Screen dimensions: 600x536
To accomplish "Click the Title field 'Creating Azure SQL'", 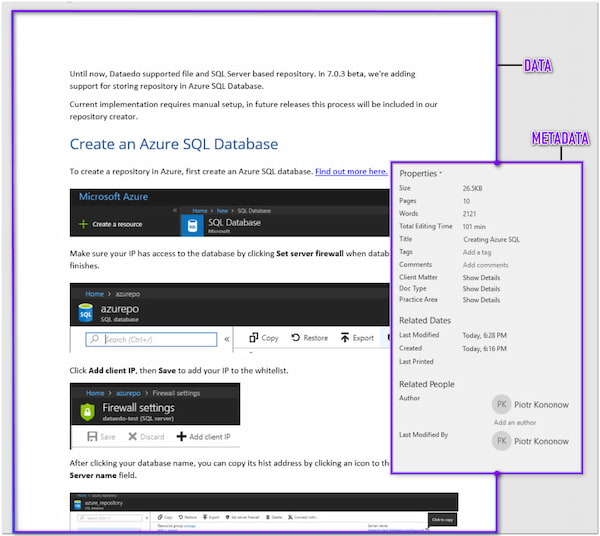I will 491,240.
